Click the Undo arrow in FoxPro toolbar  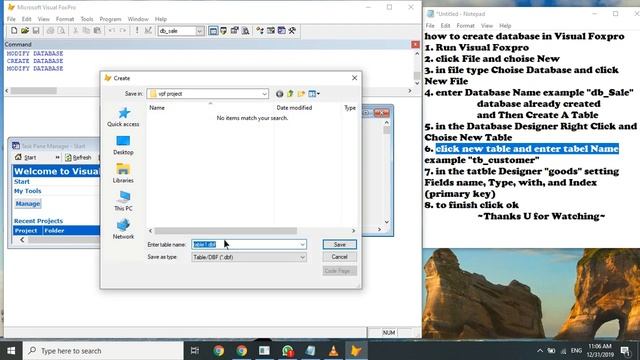111,31
